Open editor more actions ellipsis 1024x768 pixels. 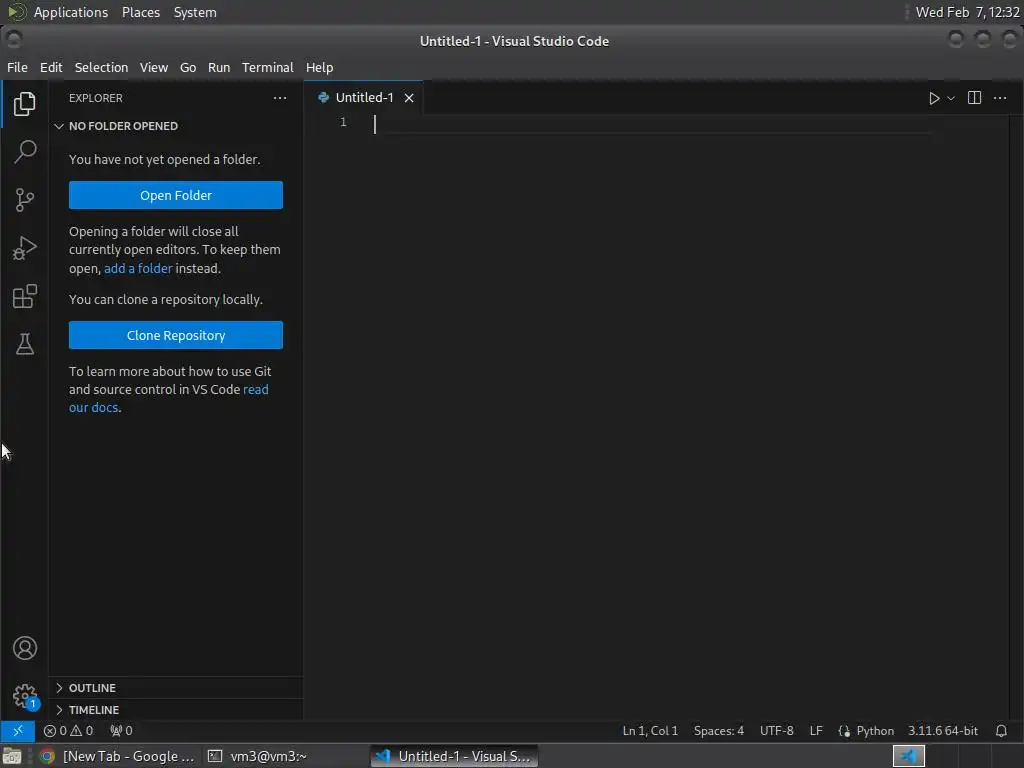coord(1000,98)
